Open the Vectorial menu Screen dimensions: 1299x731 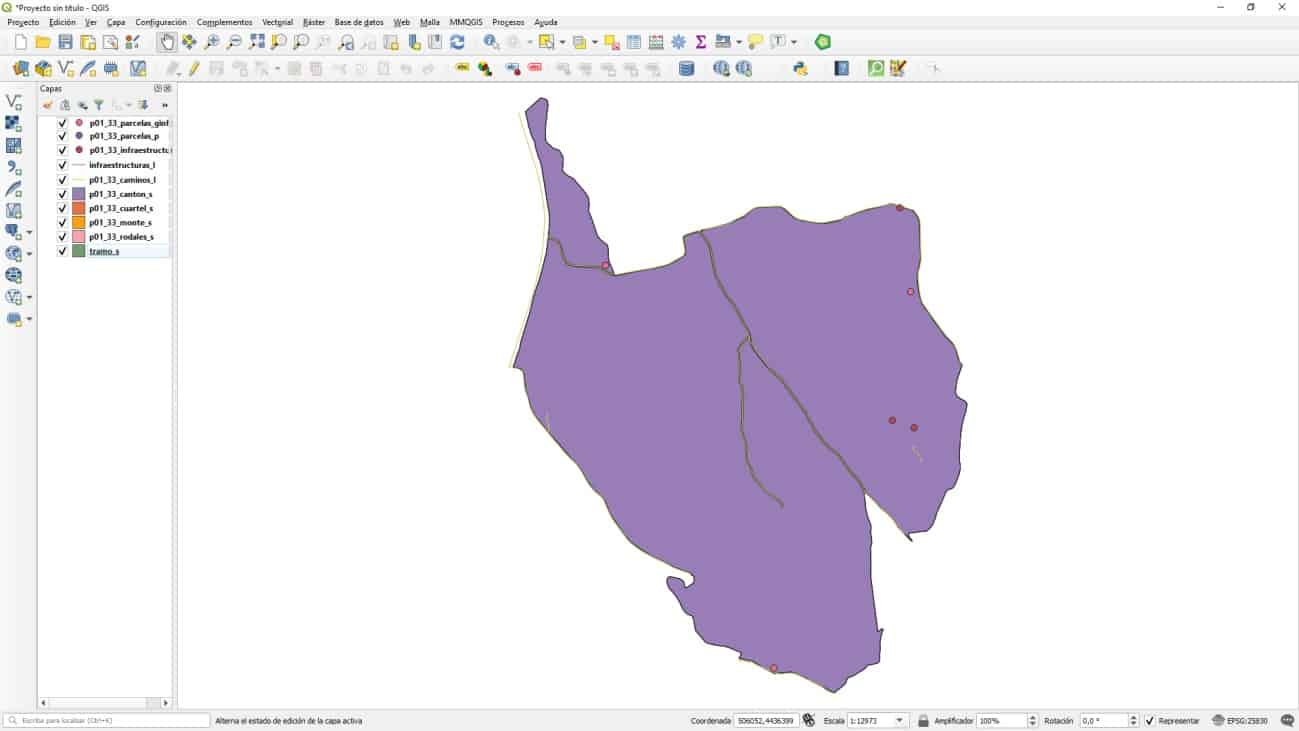tap(277, 22)
